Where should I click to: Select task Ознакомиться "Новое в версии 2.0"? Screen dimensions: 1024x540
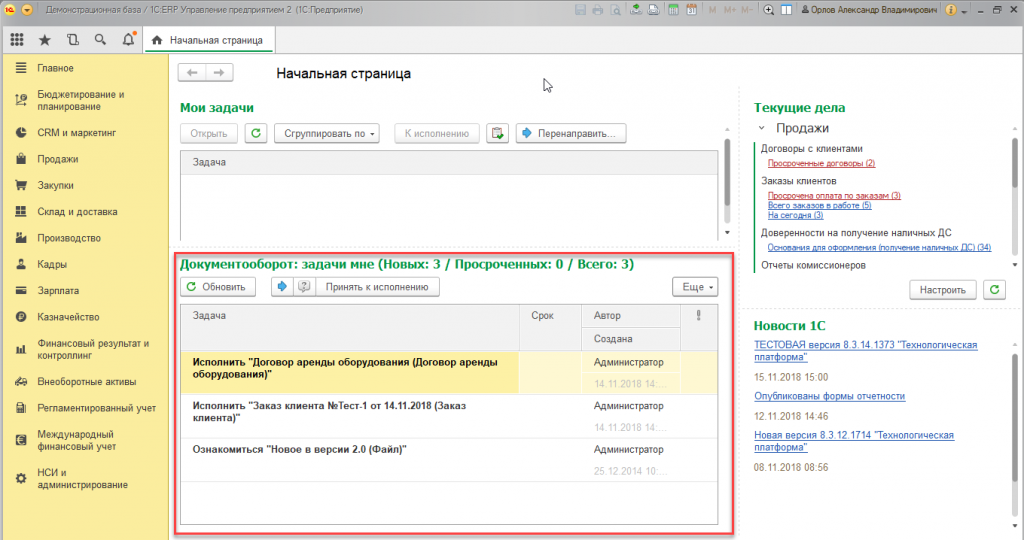click(x=449, y=460)
